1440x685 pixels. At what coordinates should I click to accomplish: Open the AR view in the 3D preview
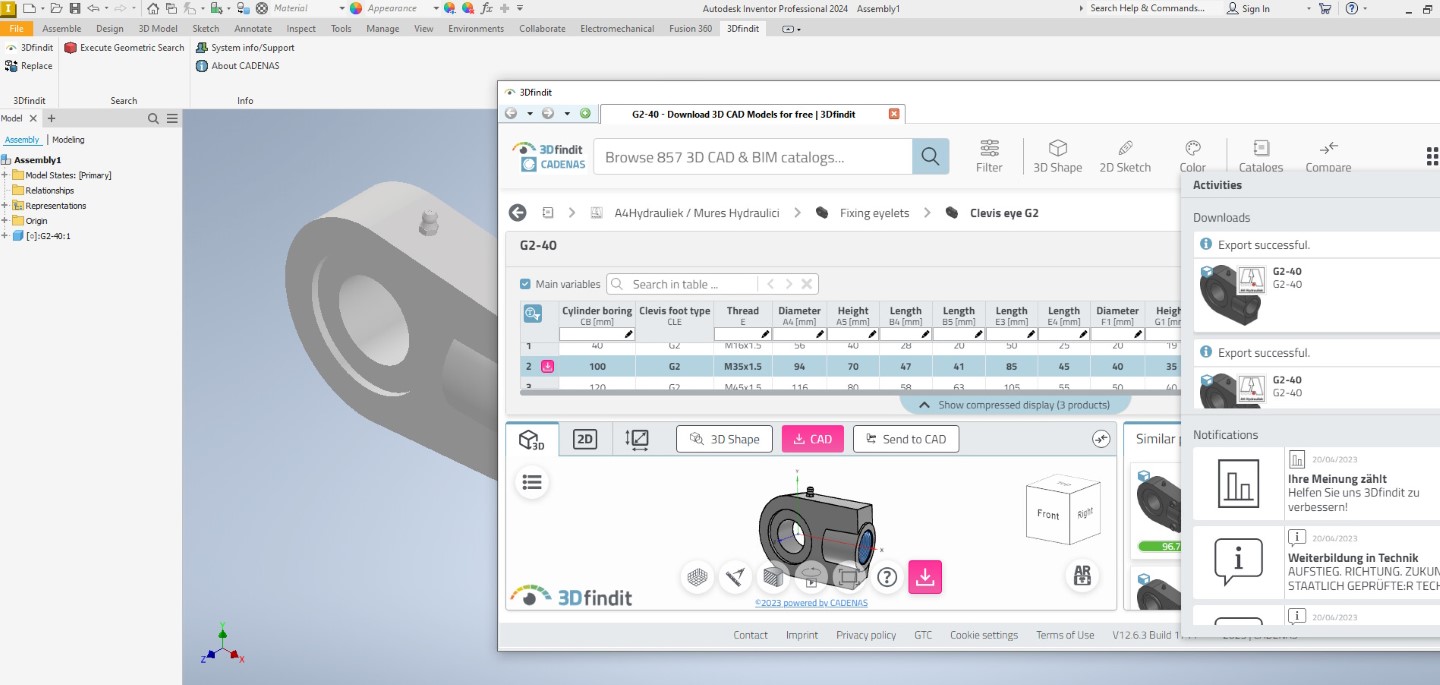coord(1082,576)
